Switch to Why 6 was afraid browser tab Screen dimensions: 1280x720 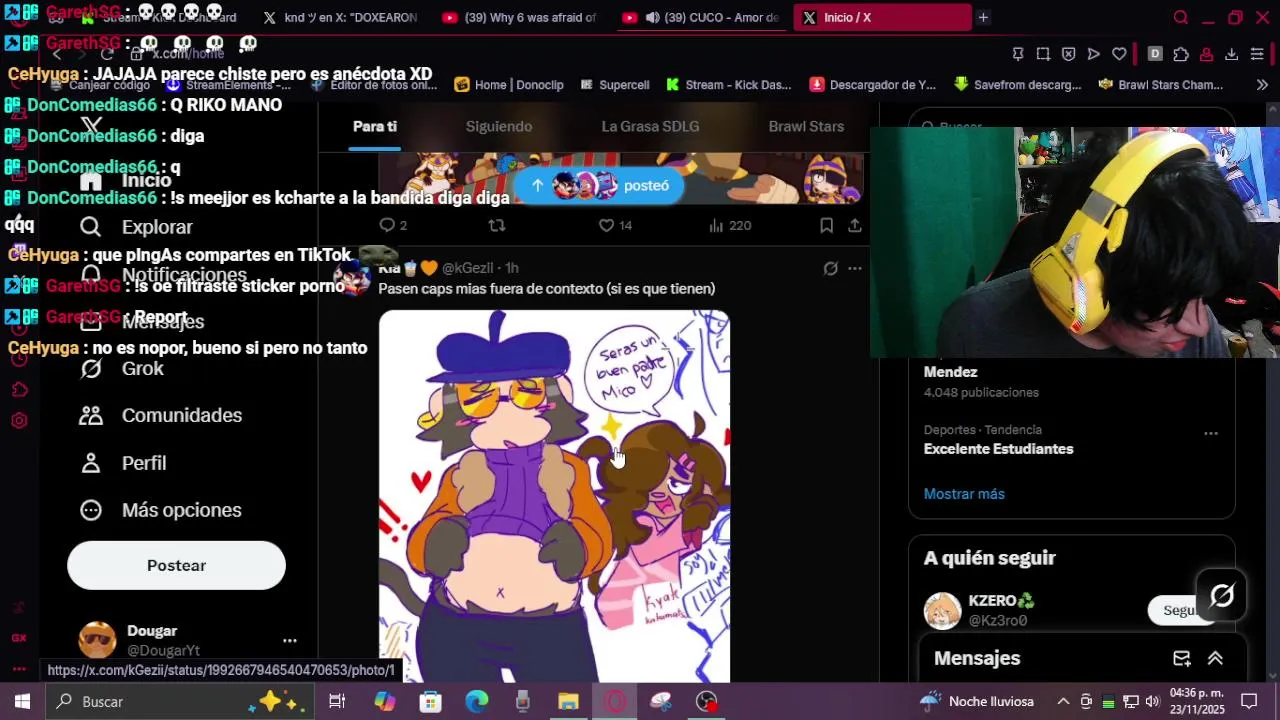coord(520,17)
